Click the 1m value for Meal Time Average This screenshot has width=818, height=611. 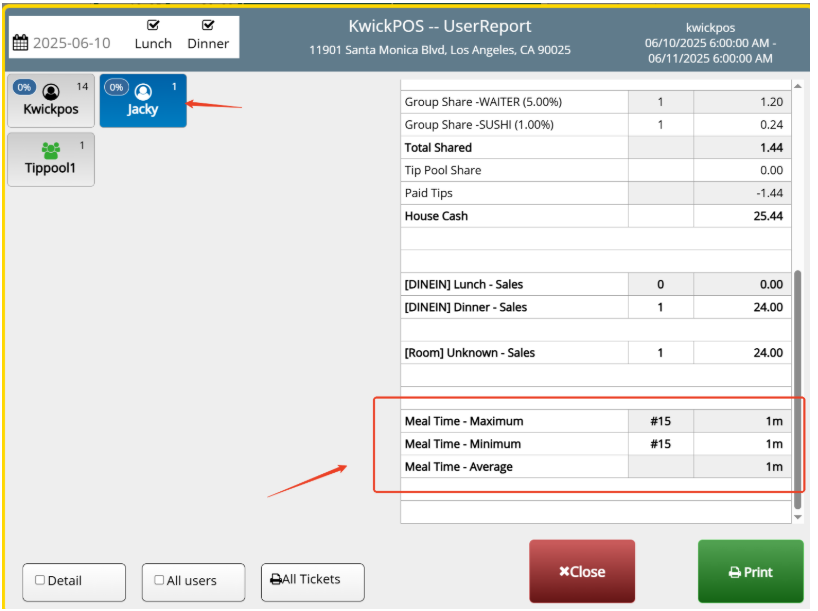pos(774,467)
